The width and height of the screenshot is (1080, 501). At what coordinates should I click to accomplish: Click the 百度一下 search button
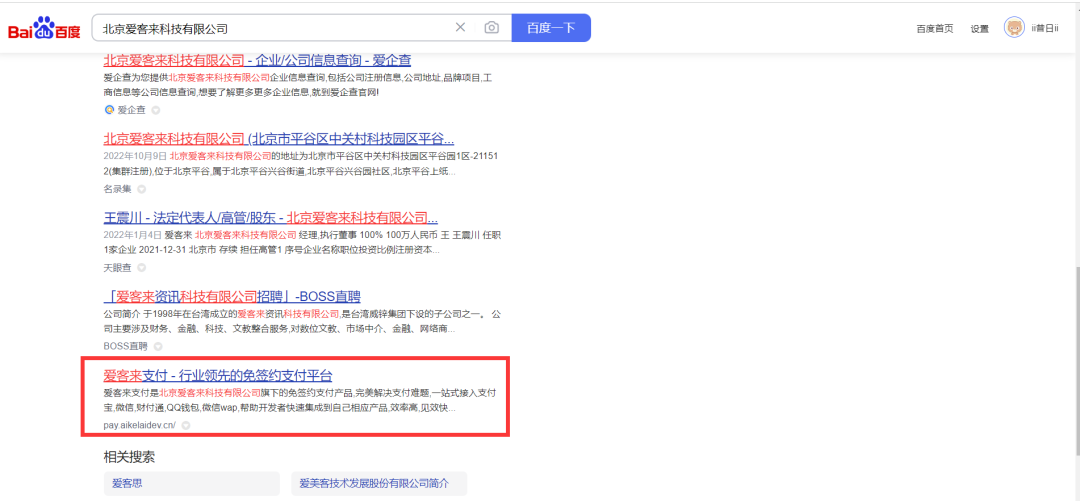[x=551, y=28]
